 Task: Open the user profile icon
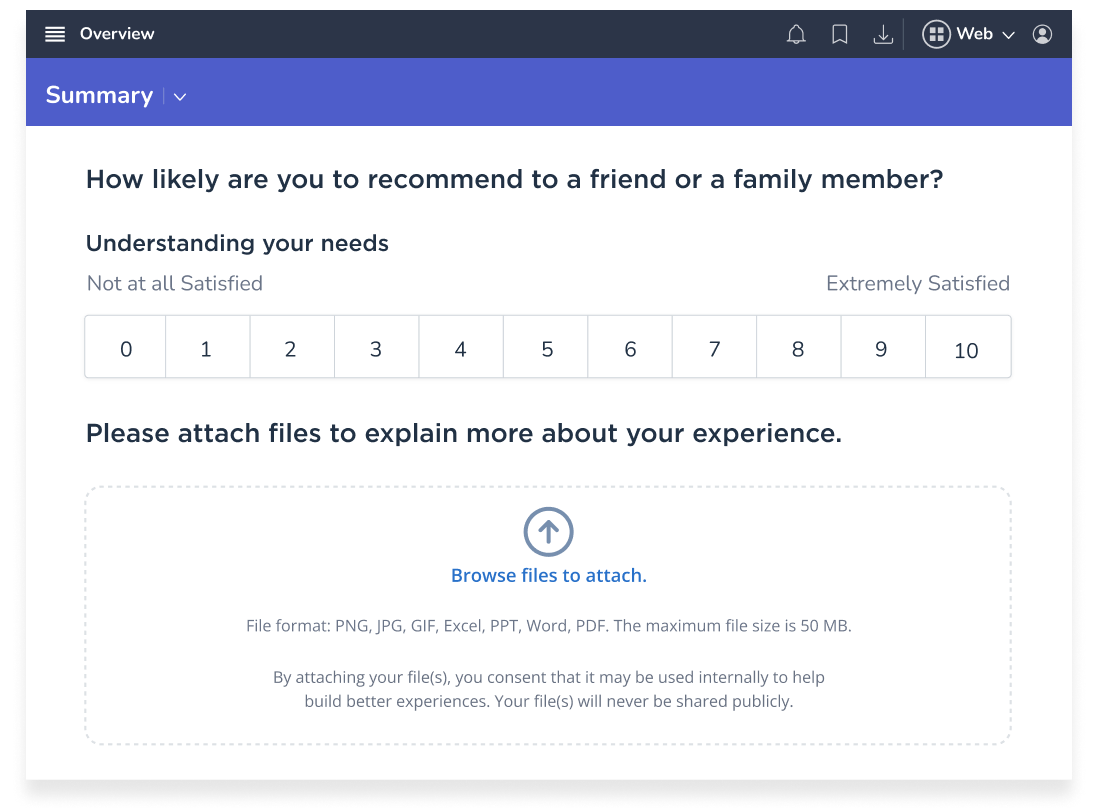[1042, 34]
